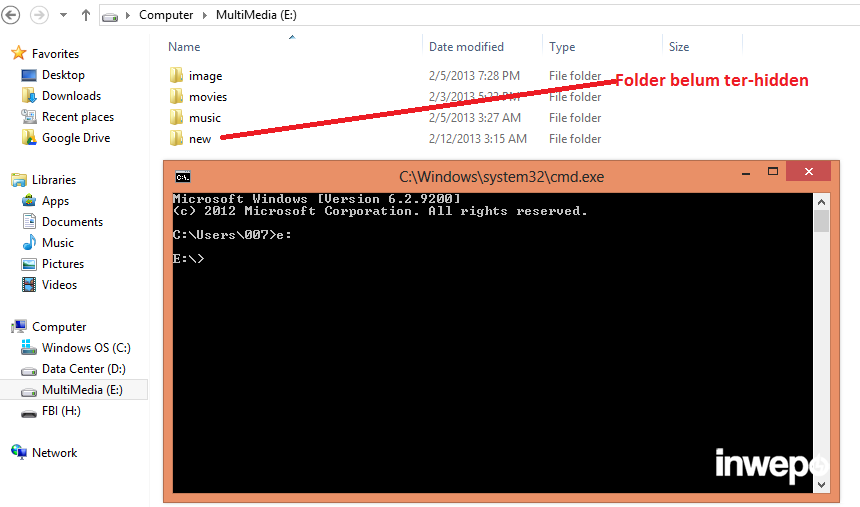Click scroll down arrow in cmd window
Screen dimensions: 860x507
click(x=821, y=485)
